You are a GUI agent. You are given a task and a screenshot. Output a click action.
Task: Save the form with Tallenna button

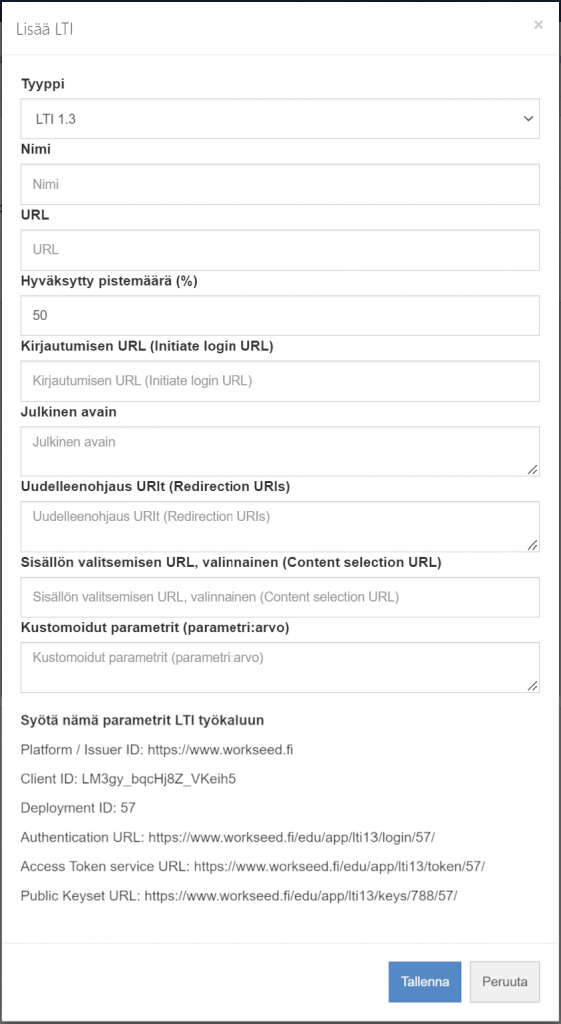click(425, 982)
